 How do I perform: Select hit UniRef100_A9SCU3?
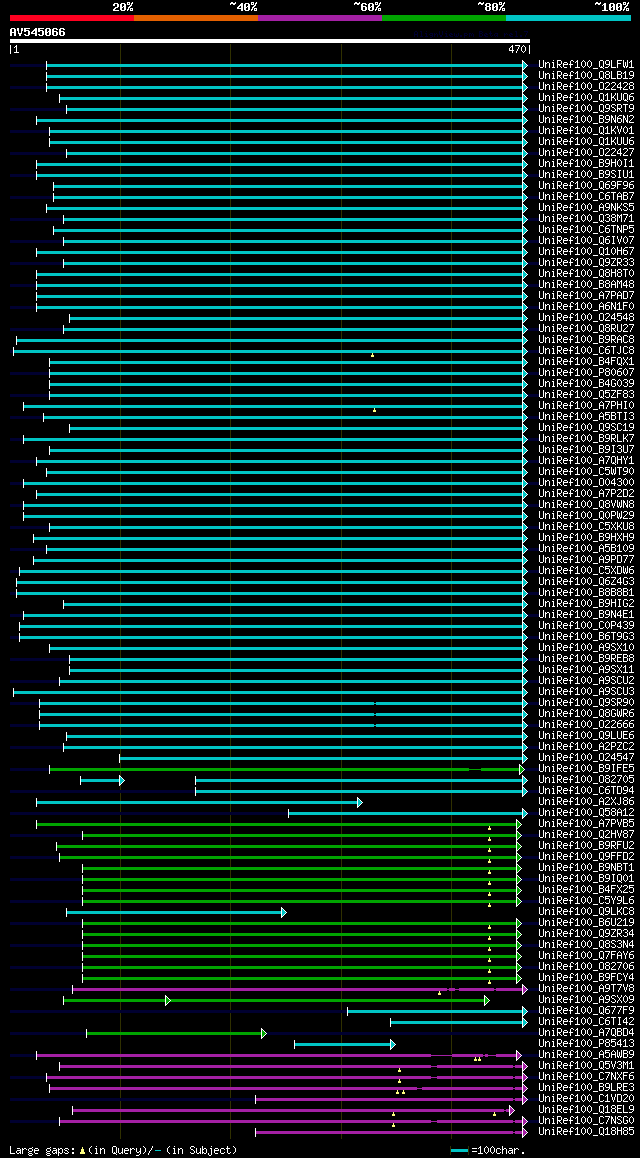[x=586, y=691]
